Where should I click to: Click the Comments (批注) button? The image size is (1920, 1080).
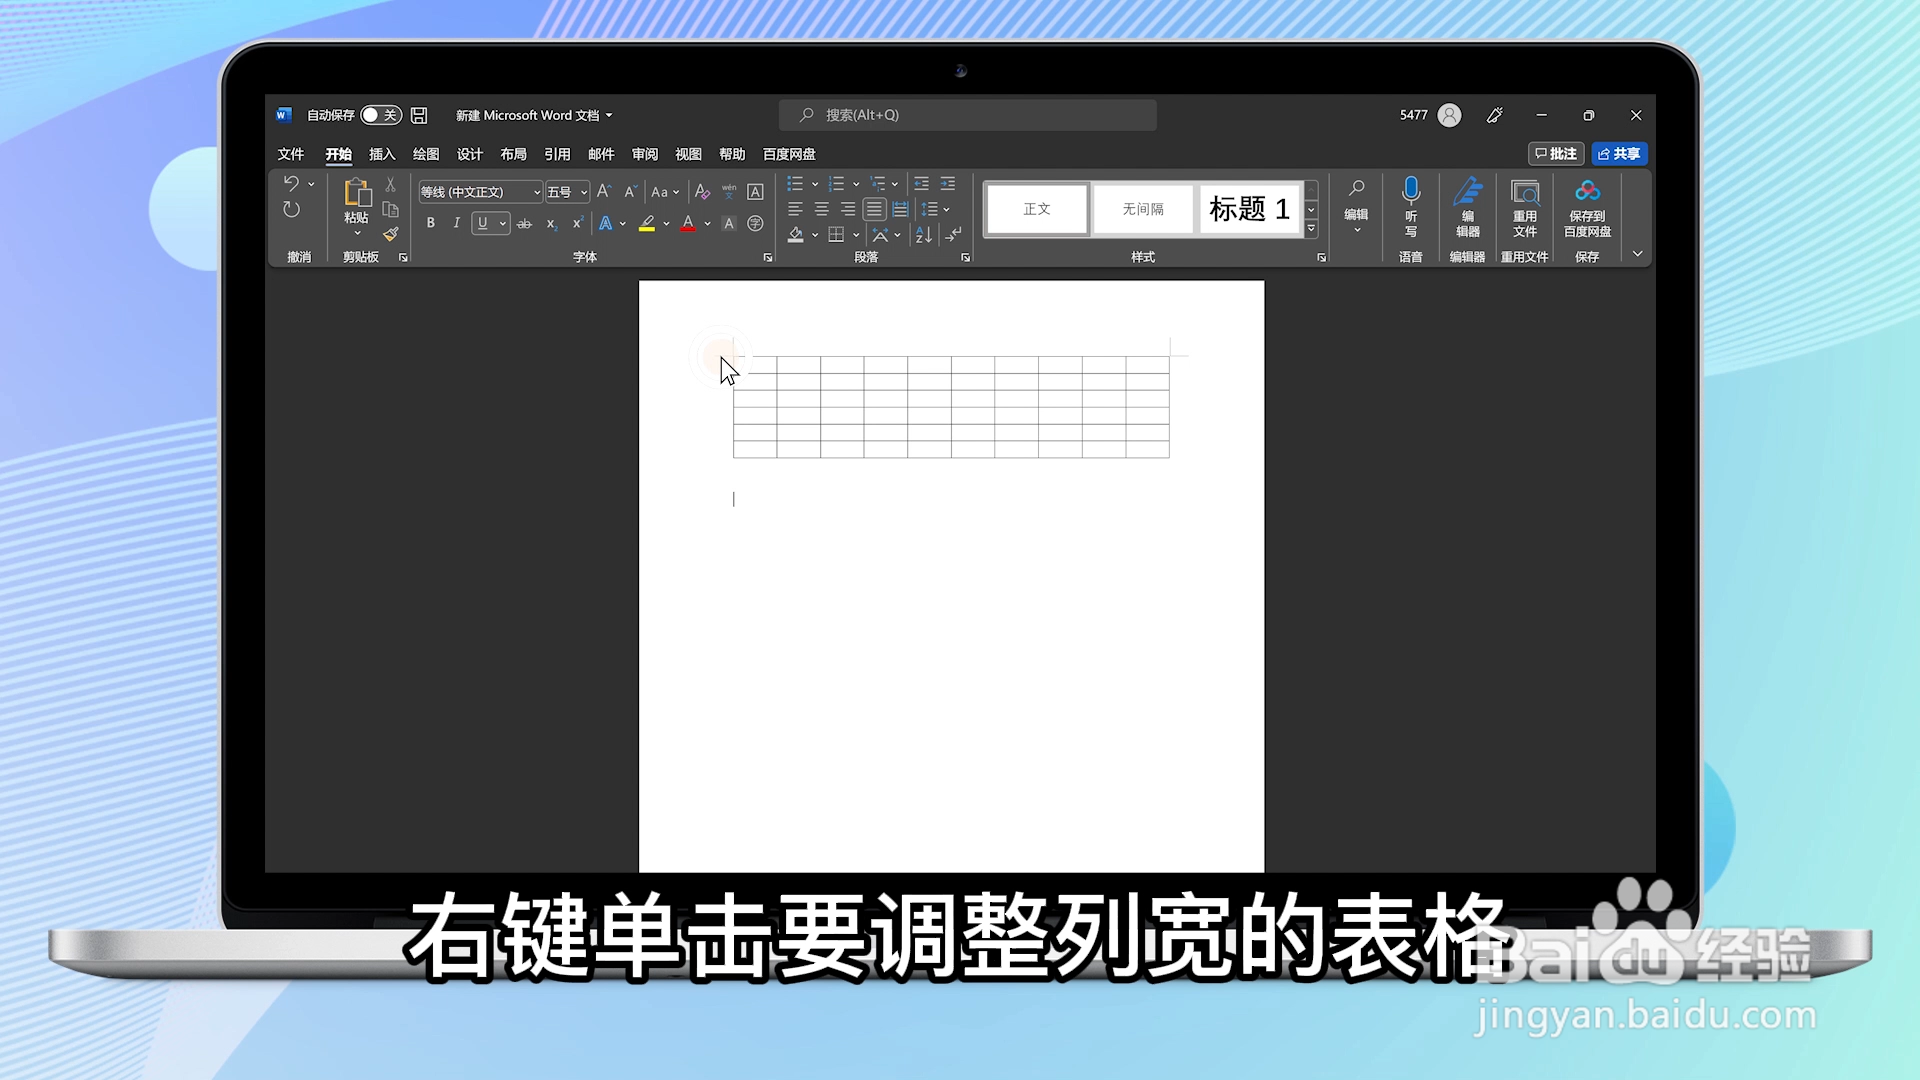tap(1556, 154)
